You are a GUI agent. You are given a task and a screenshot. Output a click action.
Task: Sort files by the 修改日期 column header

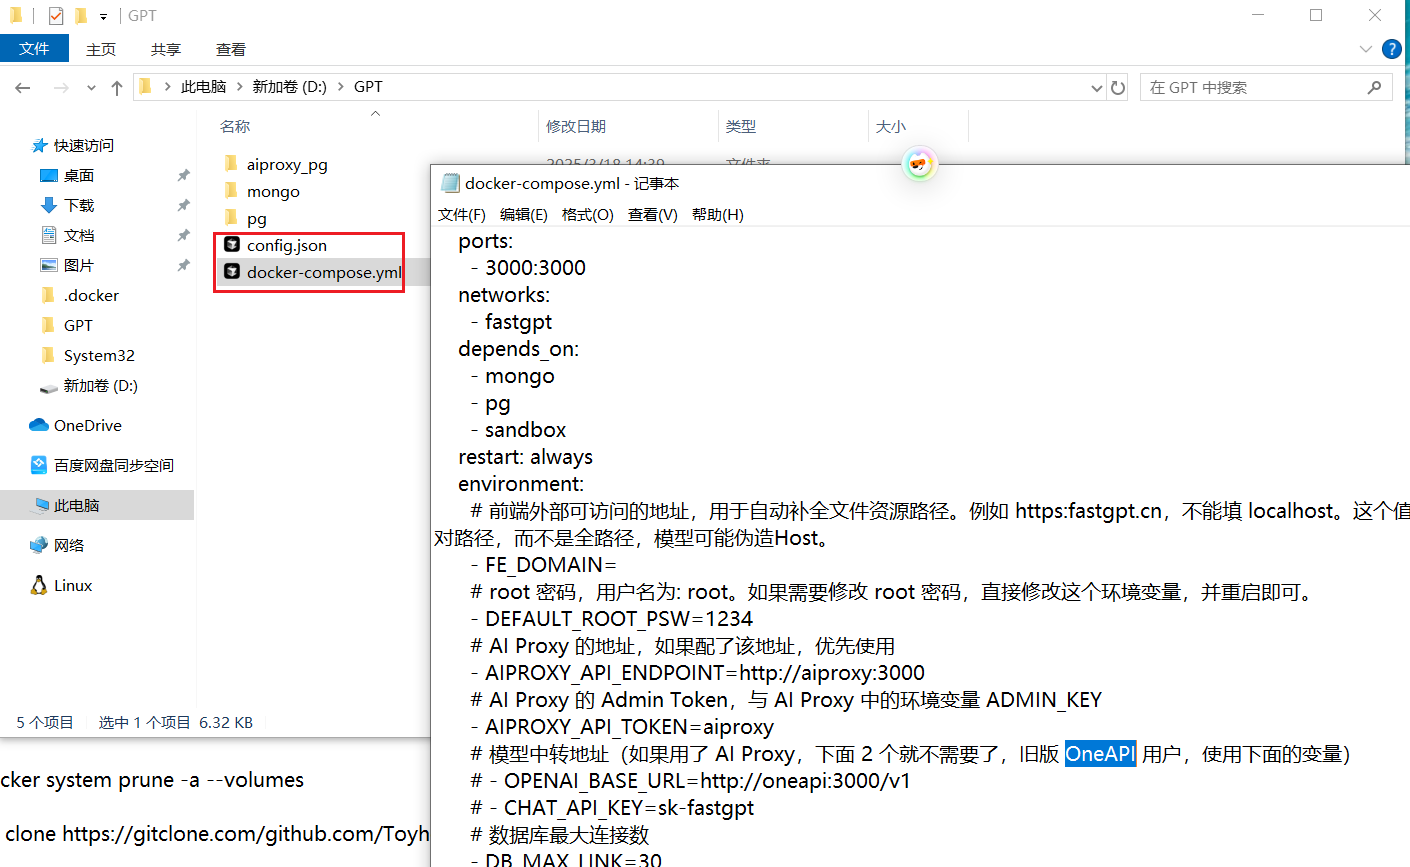point(576,126)
